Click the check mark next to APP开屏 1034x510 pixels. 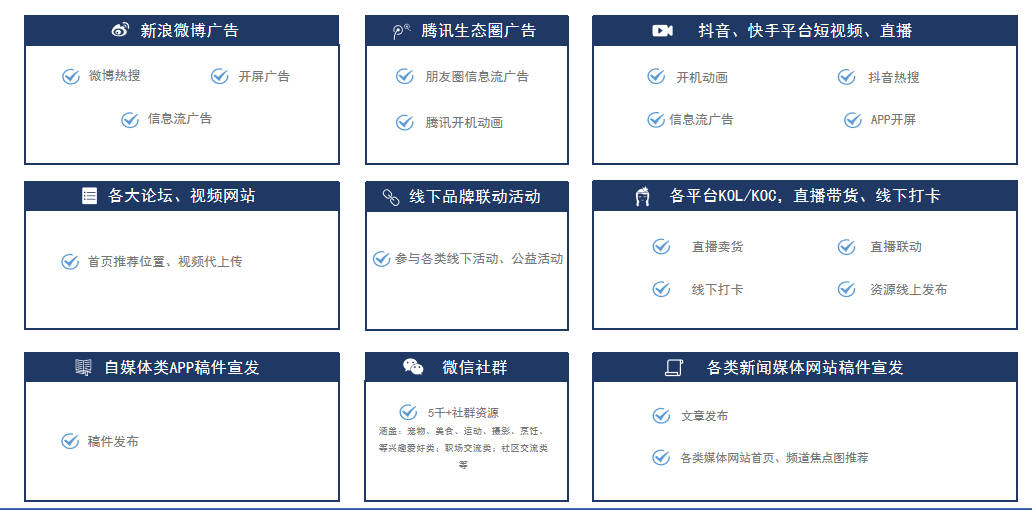click(853, 120)
